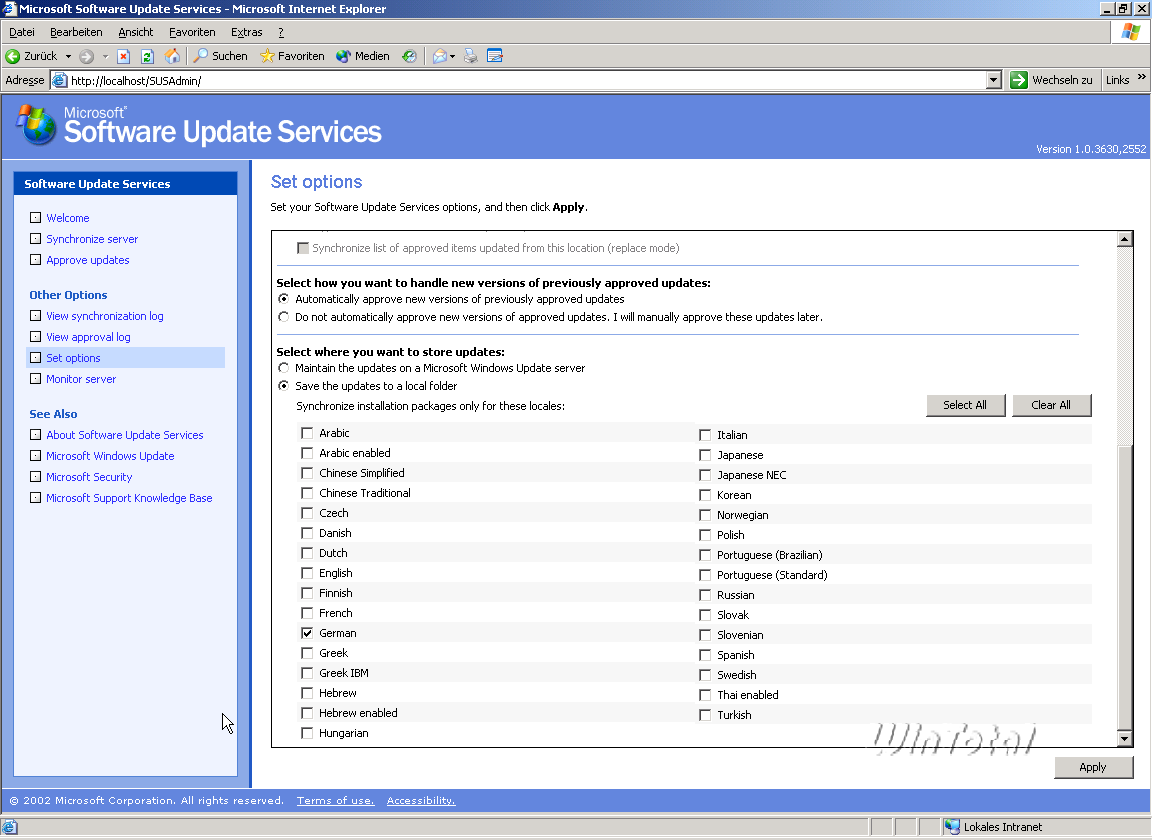Click the options pane scroll up arrow
Screen dimensions: 1152x840
pyautogui.click(x=1125, y=239)
